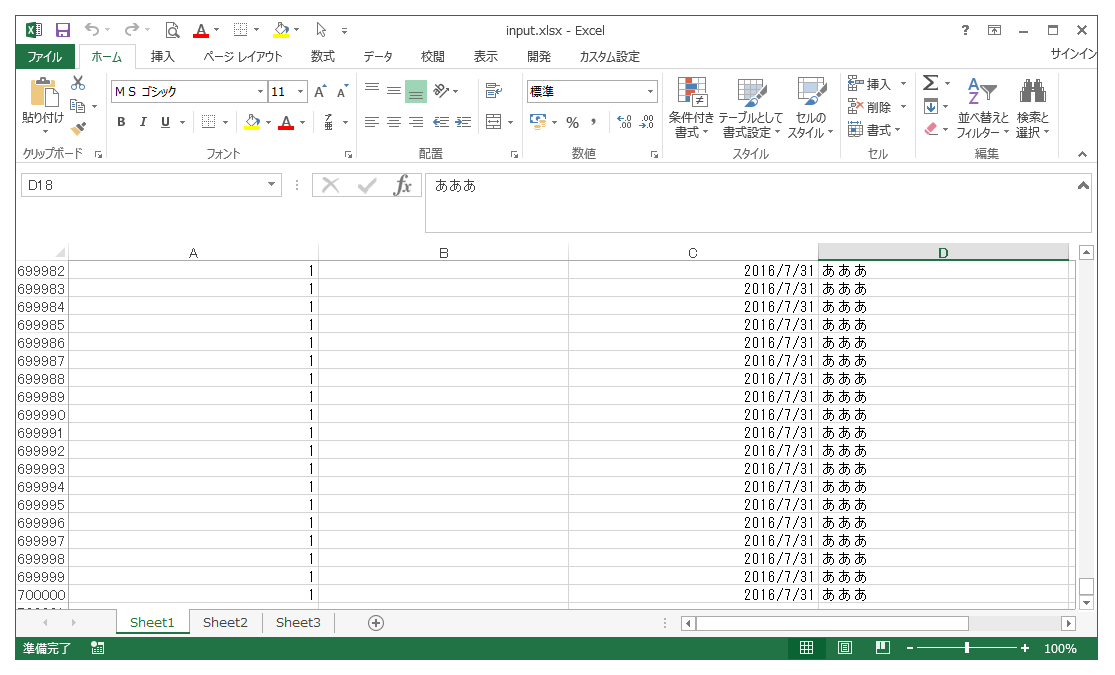Click the insert function fx icon

pyautogui.click(x=402, y=186)
